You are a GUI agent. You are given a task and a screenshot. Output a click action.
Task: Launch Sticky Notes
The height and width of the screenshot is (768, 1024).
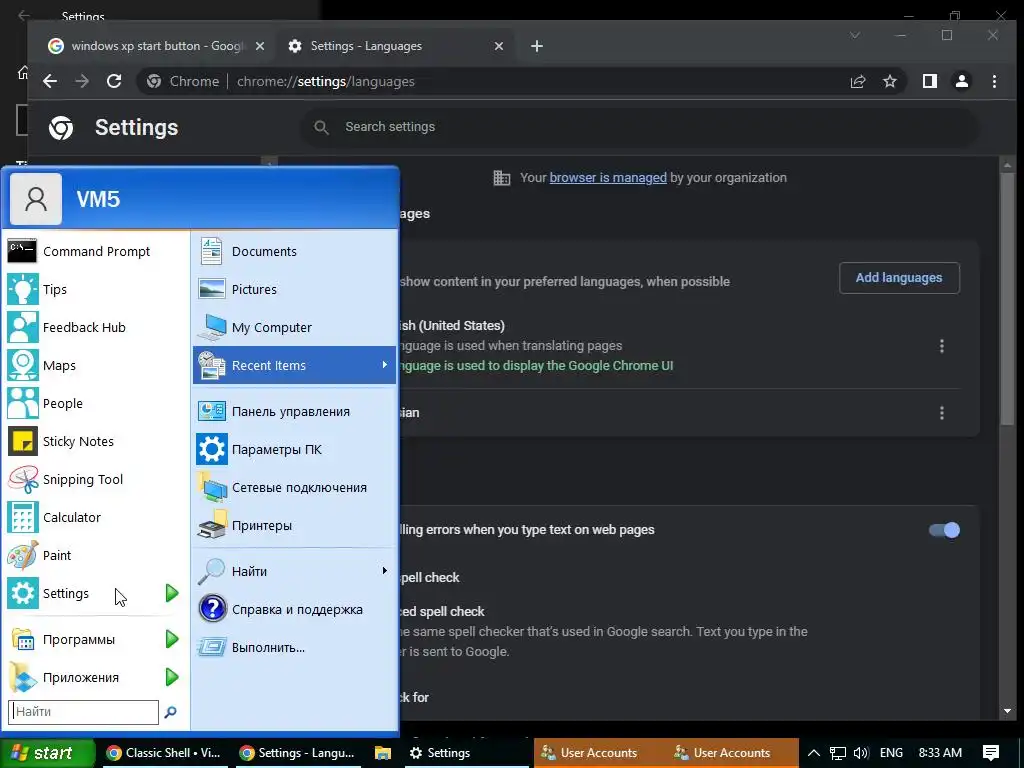(x=95, y=441)
